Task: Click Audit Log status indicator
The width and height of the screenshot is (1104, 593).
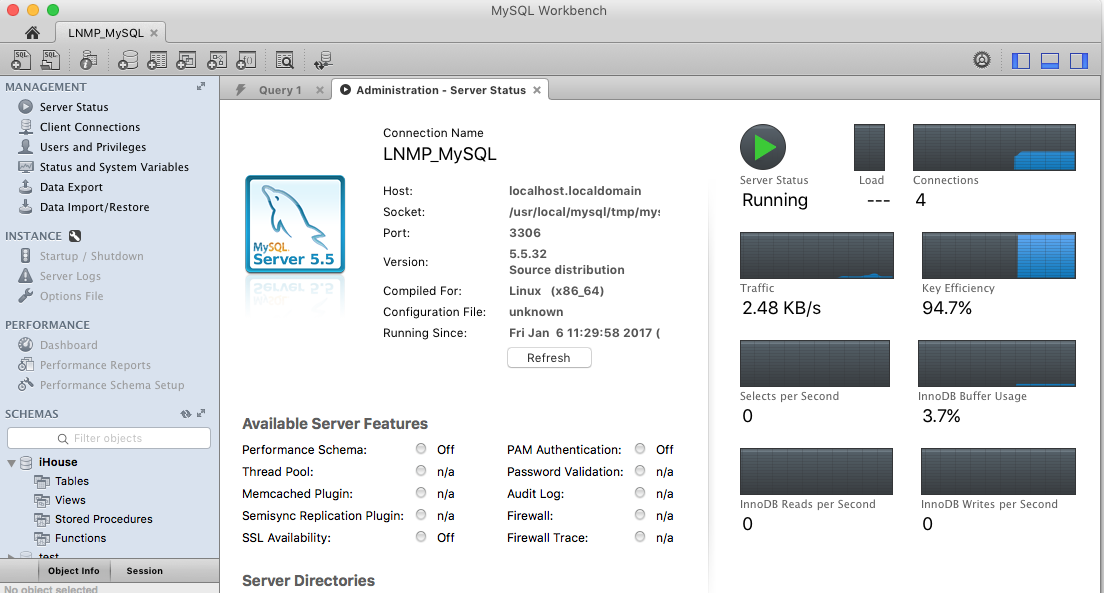Action: [x=639, y=492]
